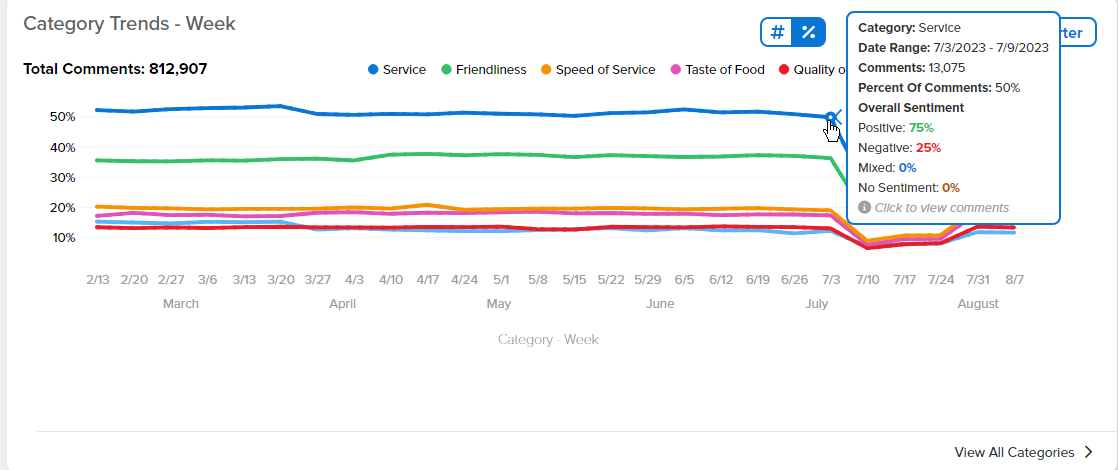Click the Total Comments count text
This screenshot has height=470, width=1118.
(x=116, y=69)
